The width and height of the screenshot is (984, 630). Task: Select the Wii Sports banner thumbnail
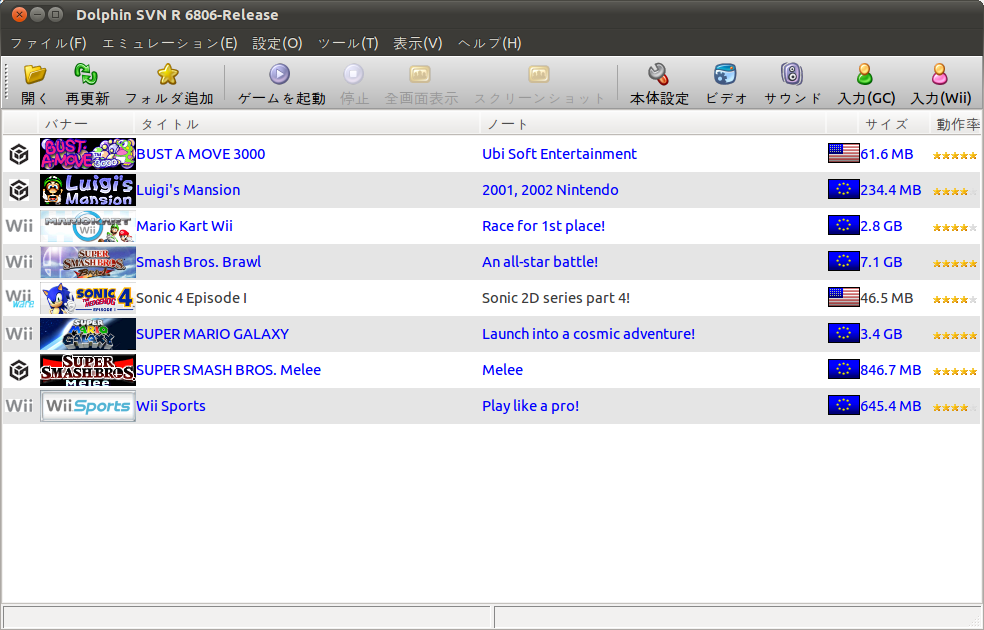click(x=88, y=406)
